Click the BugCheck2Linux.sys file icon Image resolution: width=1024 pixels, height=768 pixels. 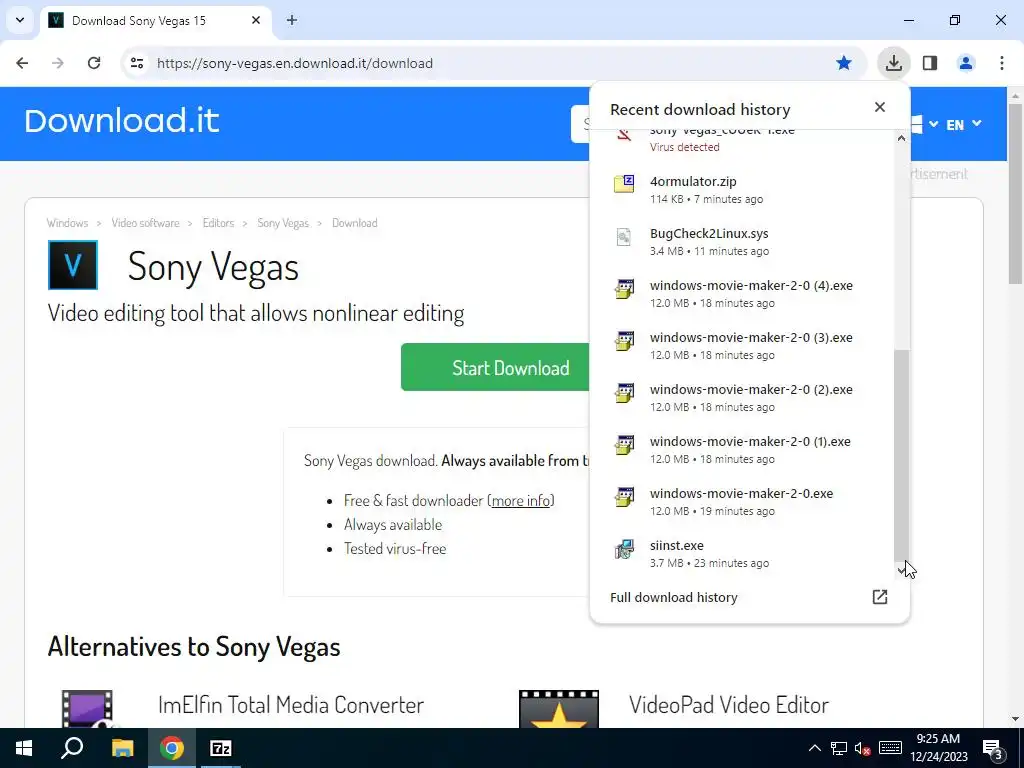coord(624,236)
